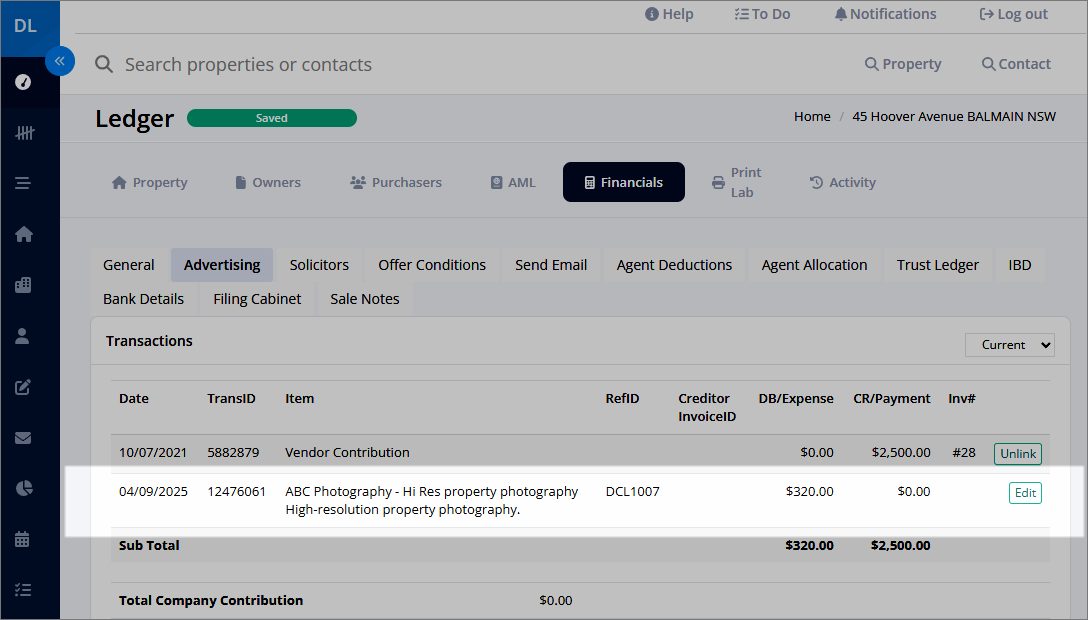
Task: Click the building icon in sidebar
Action: coord(23,285)
